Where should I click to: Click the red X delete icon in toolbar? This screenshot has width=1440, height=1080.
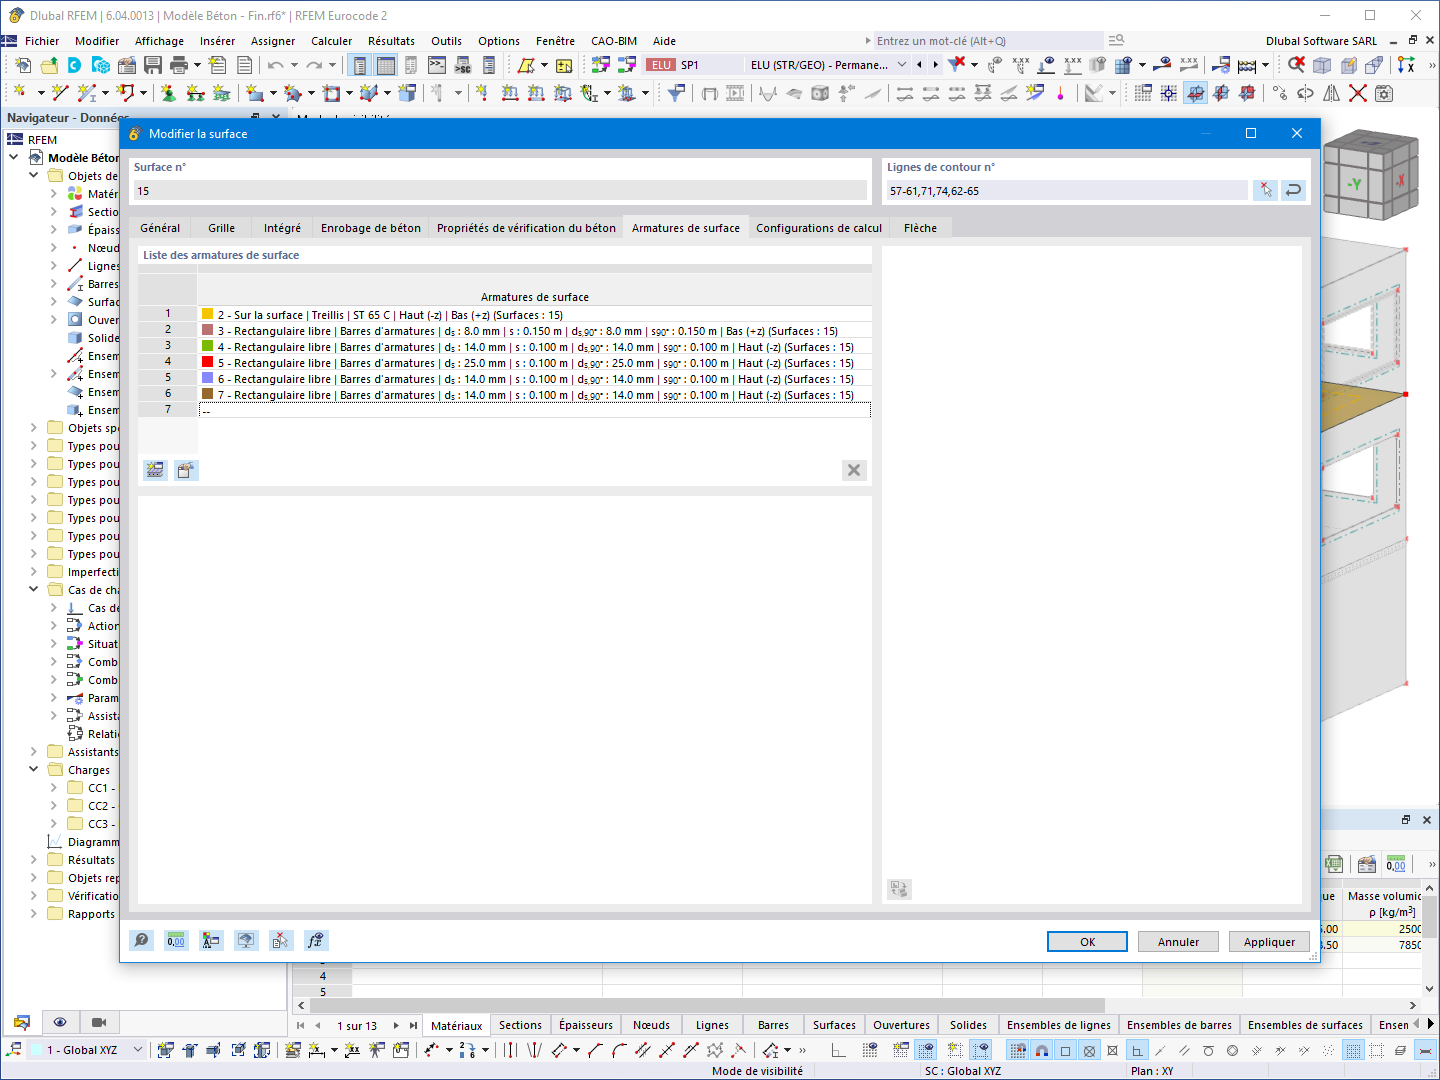(1358, 93)
